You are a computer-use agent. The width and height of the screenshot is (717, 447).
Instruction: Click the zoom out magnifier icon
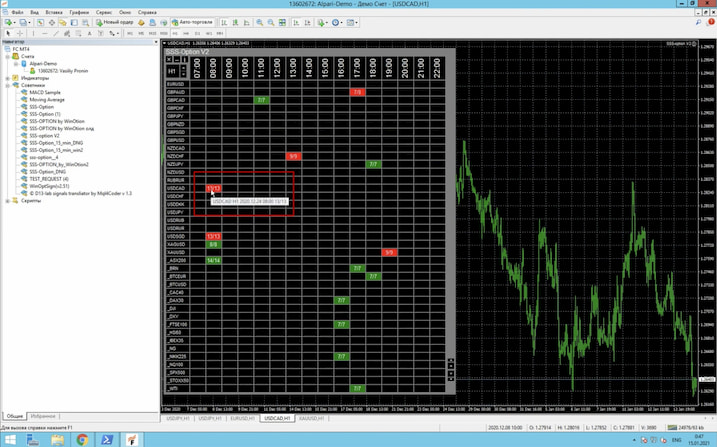point(271,22)
